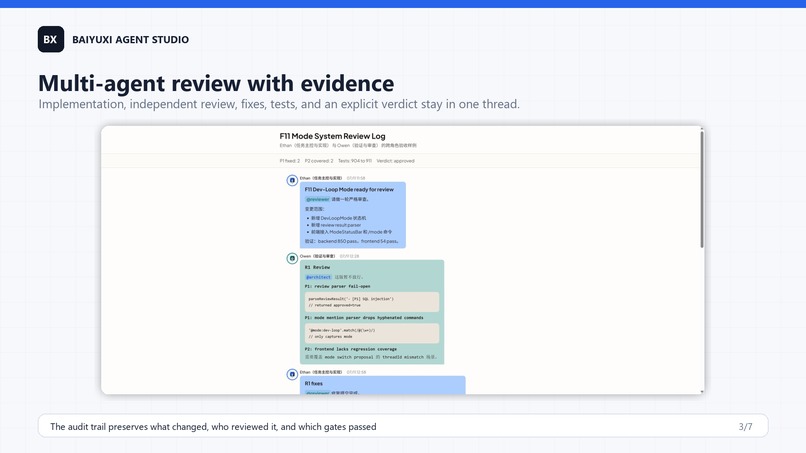Click "F11 Dev-Loop Mode ready for review" title
Image resolution: width=806 pixels, height=453 pixels.
(349, 190)
